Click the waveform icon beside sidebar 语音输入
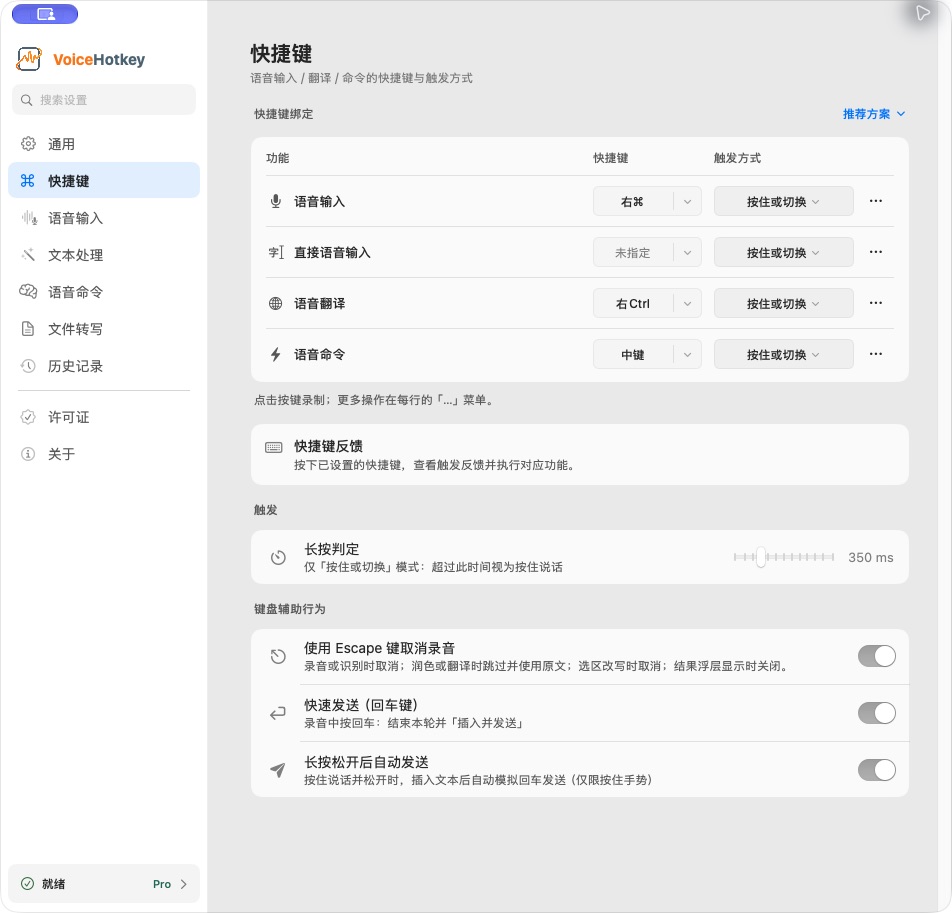The width and height of the screenshot is (952, 913). (x=29, y=217)
